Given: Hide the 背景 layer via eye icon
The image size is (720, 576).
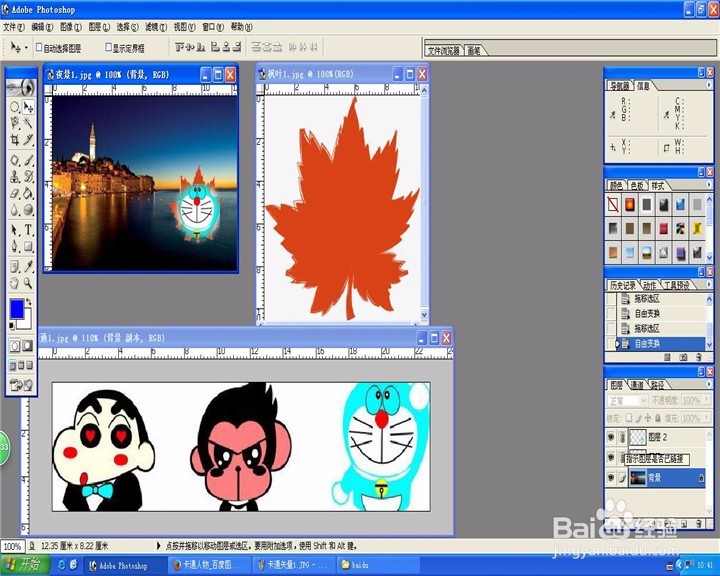Looking at the screenshot, I should point(611,478).
